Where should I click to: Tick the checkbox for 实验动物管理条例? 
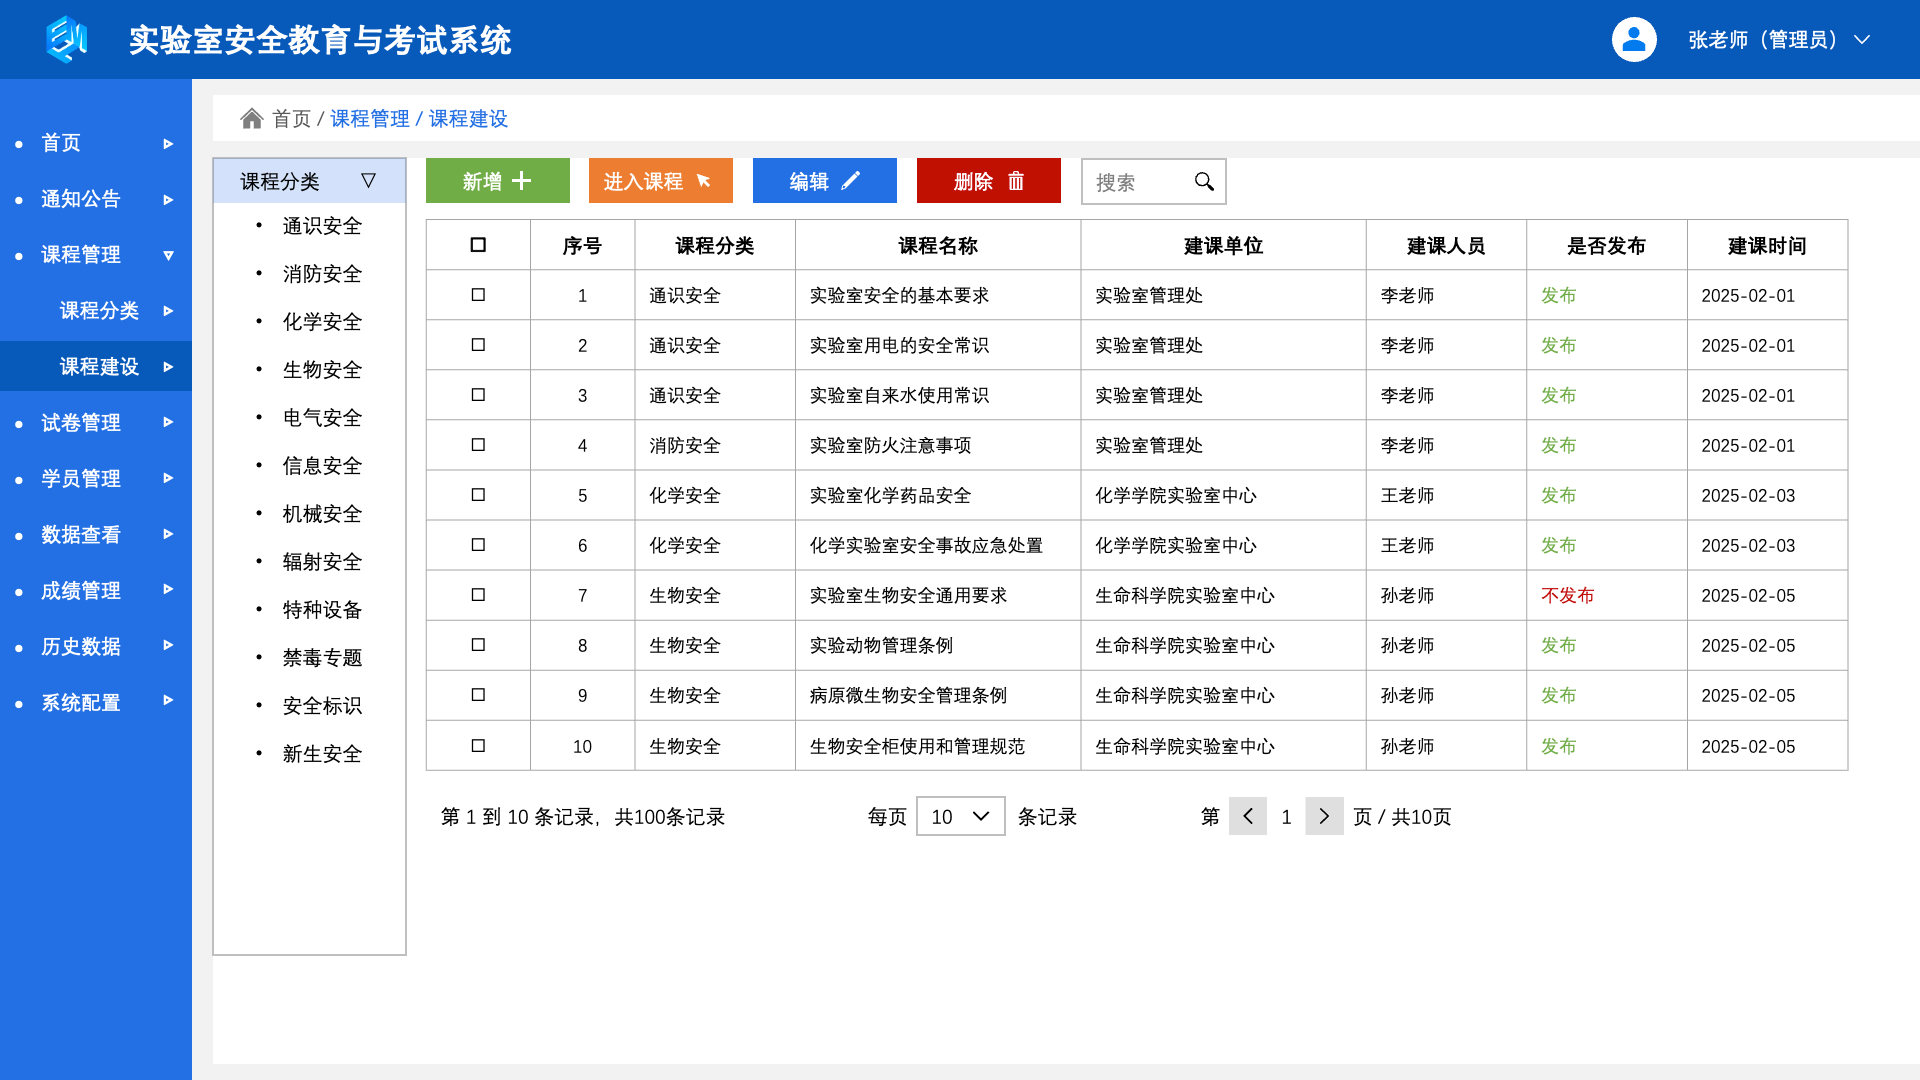(478, 645)
